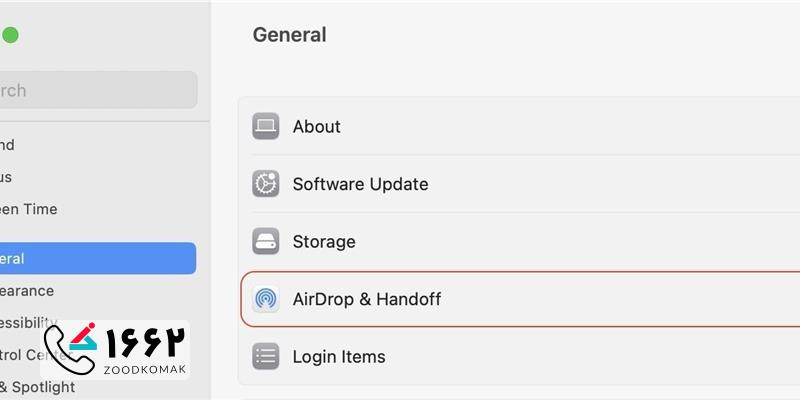Click the About laptop icon
Image resolution: width=800 pixels, height=400 pixels.
[x=266, y=127]
